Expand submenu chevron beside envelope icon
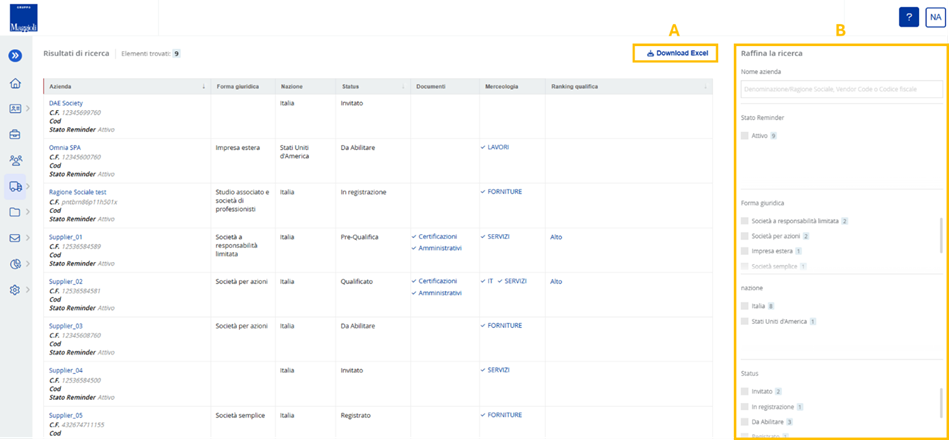 [28, 238]
